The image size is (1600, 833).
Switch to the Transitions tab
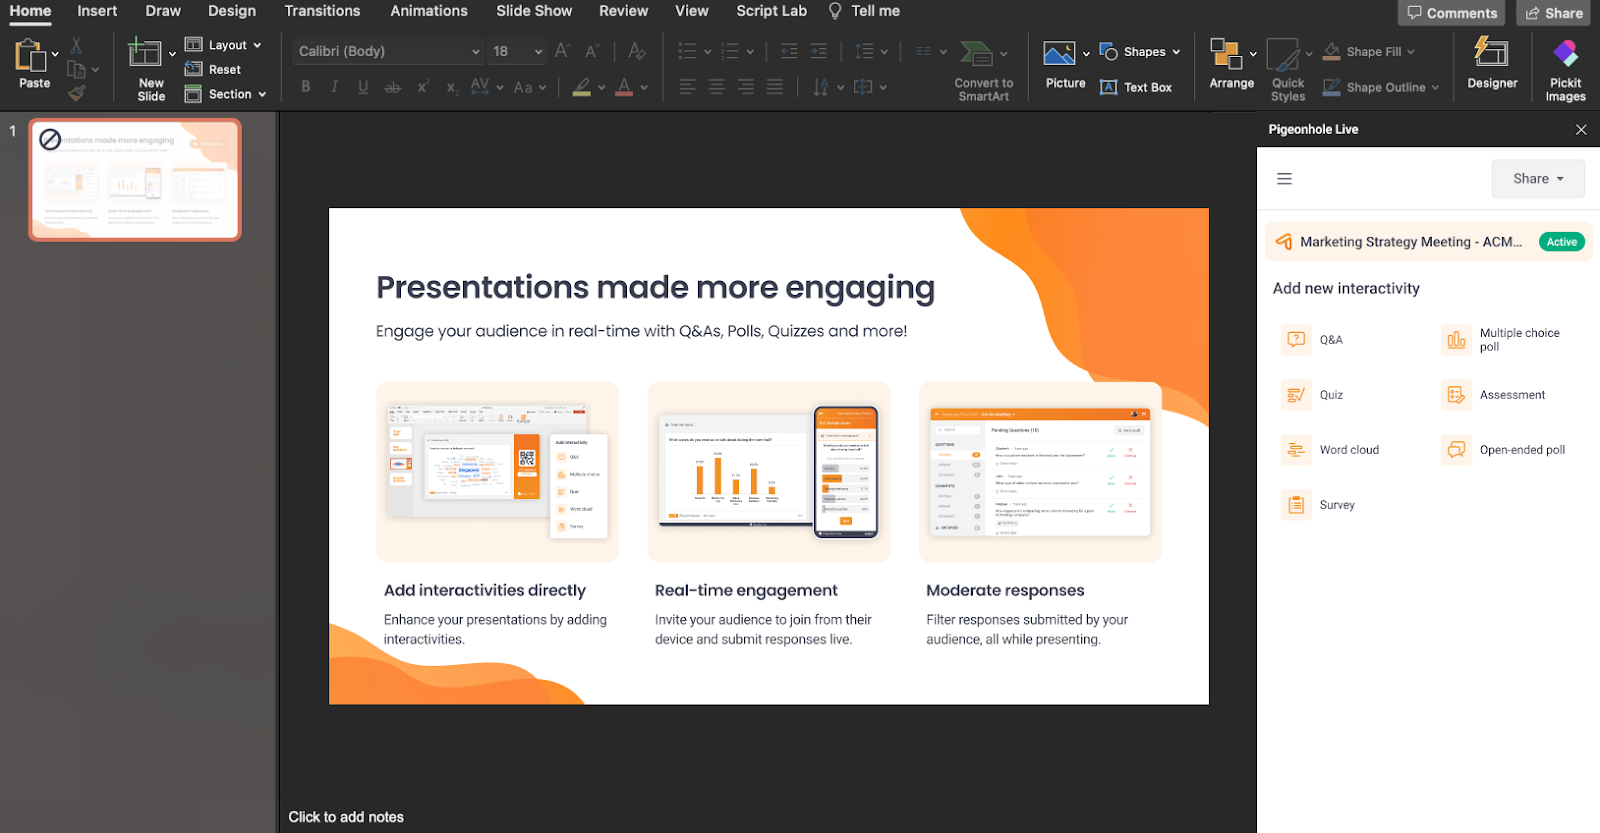tap(322, 11)
